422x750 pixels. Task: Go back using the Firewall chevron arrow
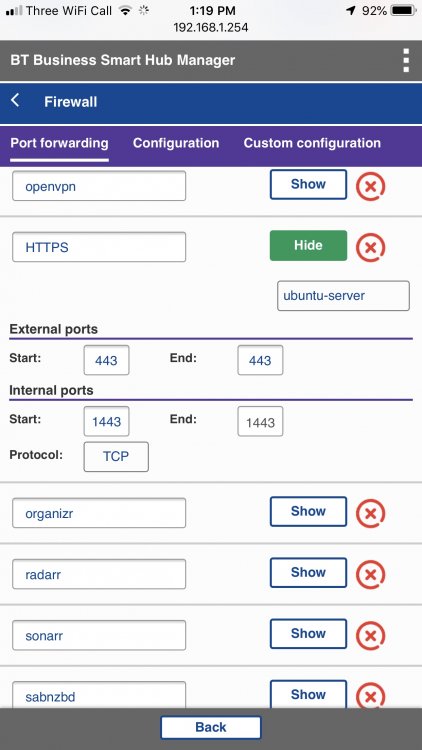click(15, 101)
